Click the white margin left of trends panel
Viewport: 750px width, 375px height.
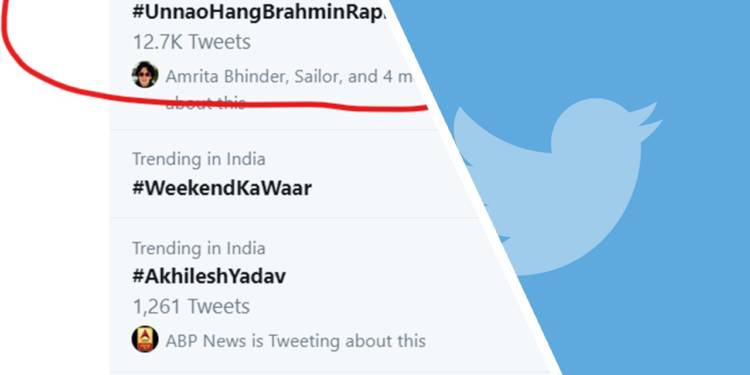pyautogui.click(x=55, y=239)
